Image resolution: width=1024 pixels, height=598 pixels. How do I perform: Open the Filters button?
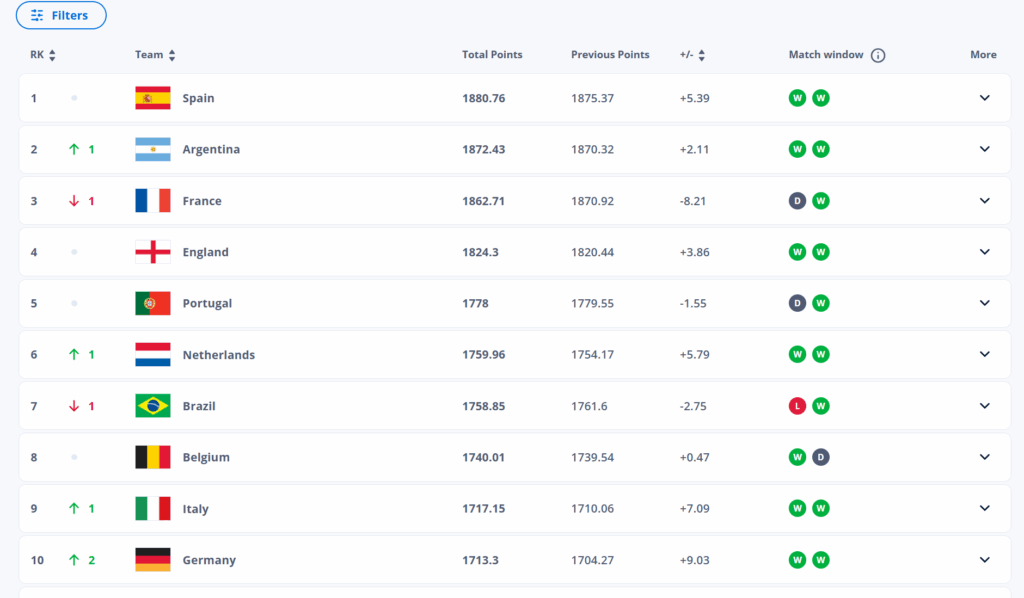[x=61, y=15]
